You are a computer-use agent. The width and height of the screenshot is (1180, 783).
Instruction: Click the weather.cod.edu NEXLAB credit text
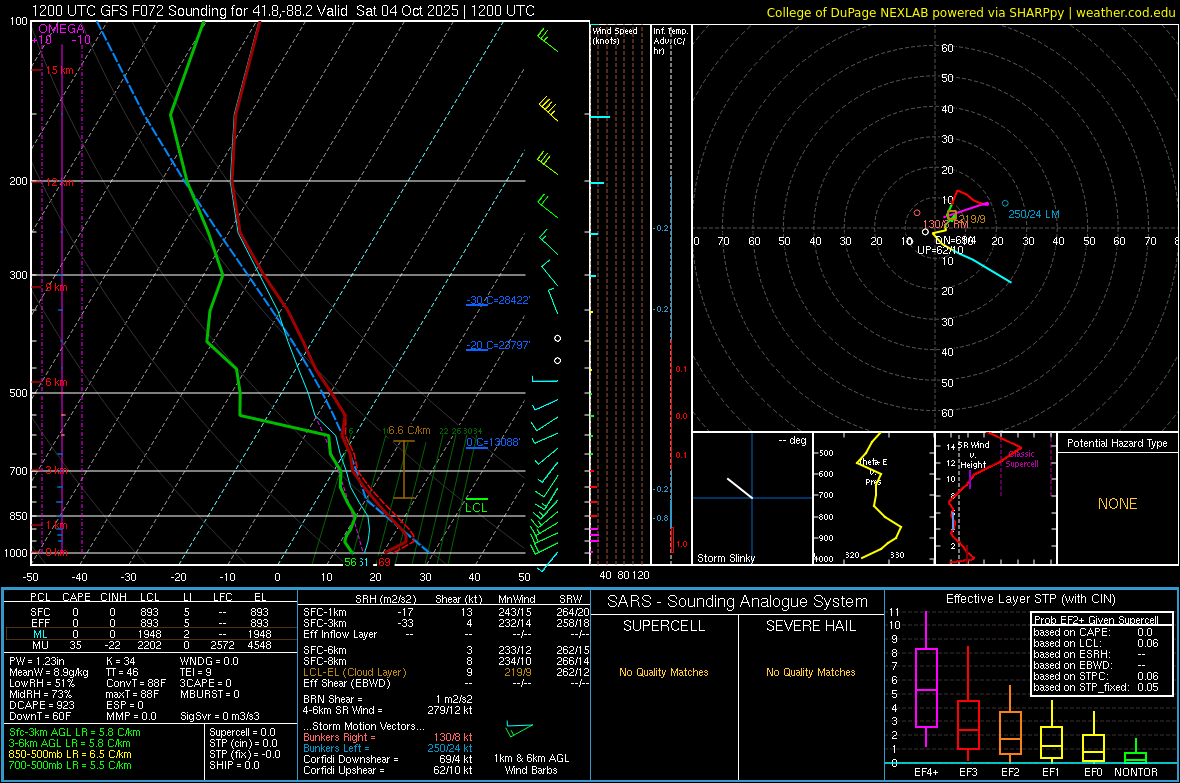click(x=971, y=12)
